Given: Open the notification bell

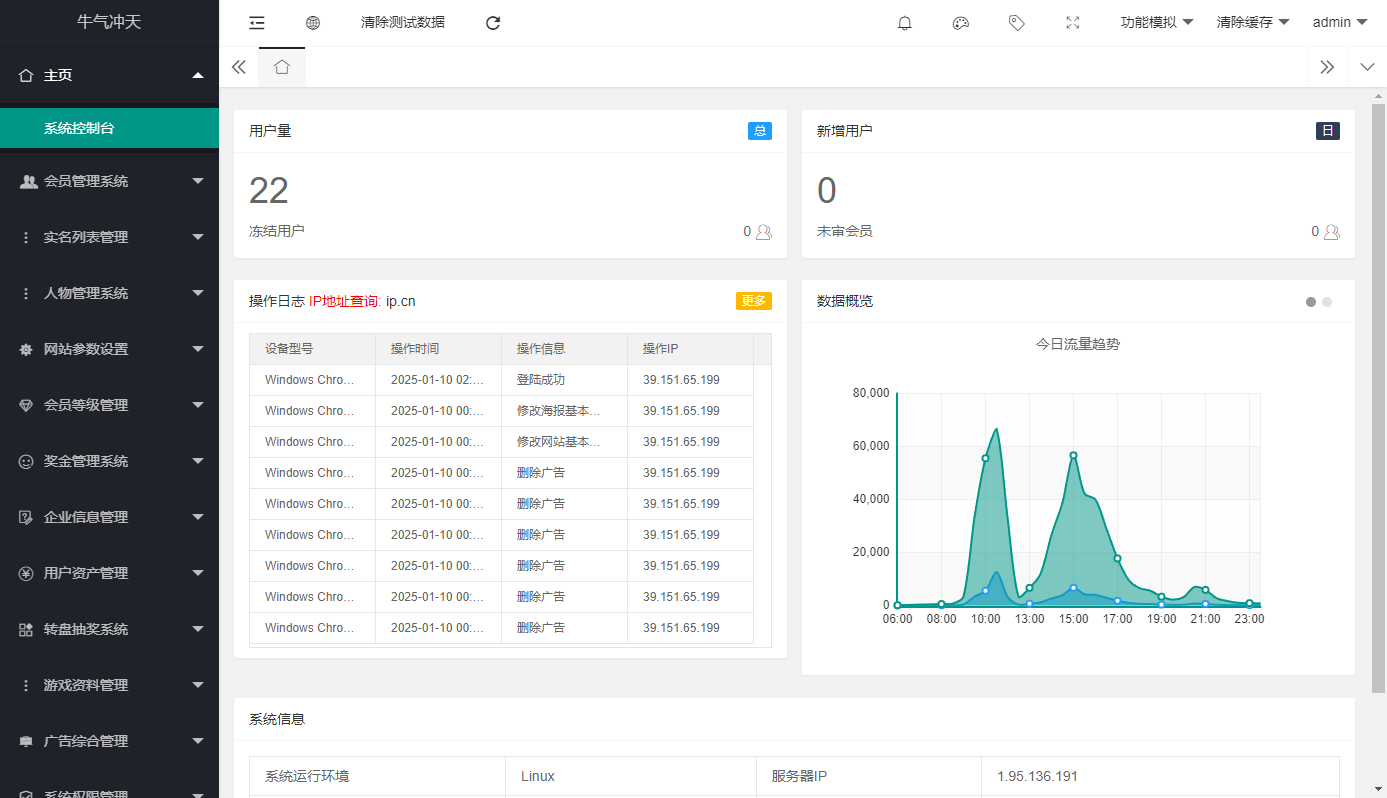Looking at the screenshot, I should tap(905, 23).
